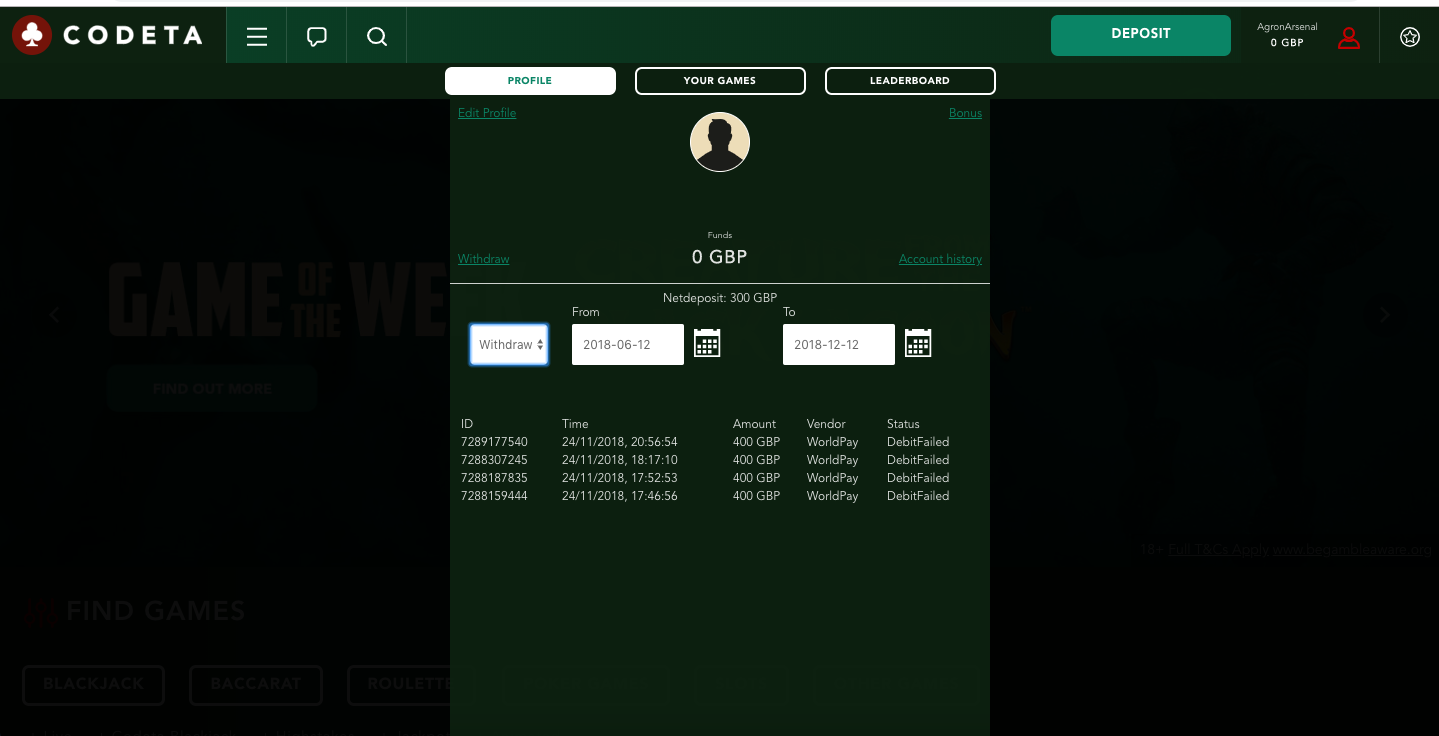Click the DEPOSIT button
Screen dimensions: 1439x736
(1141, 35)
